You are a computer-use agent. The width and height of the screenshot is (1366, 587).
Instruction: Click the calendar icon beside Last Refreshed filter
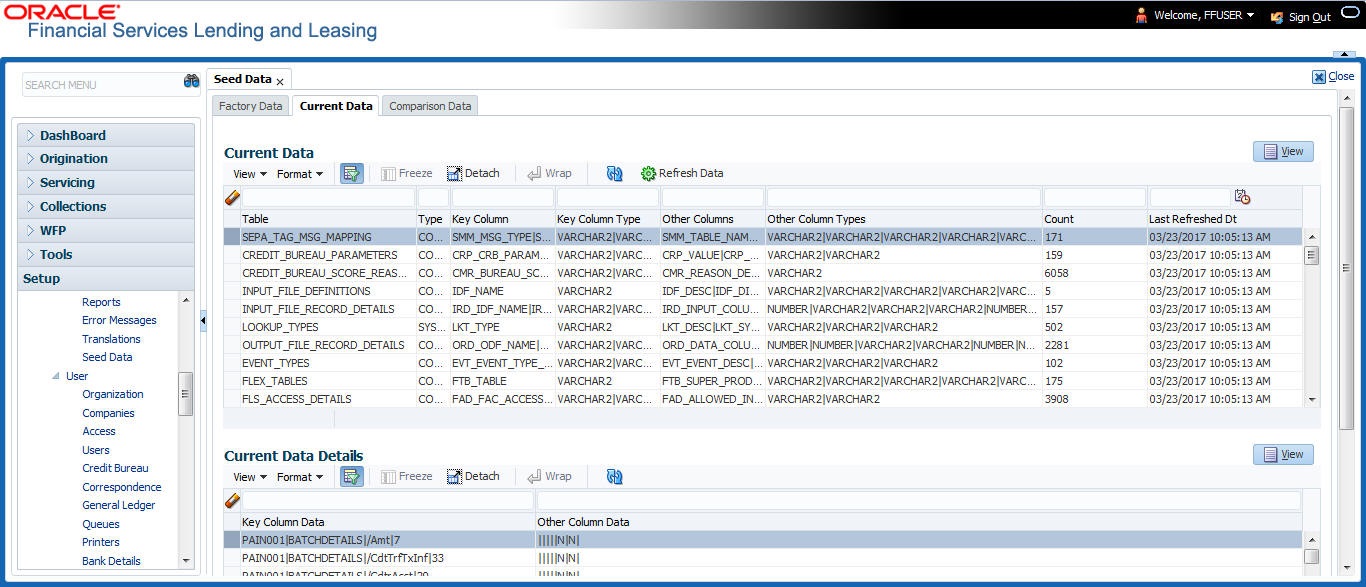tap(1243, 197)
